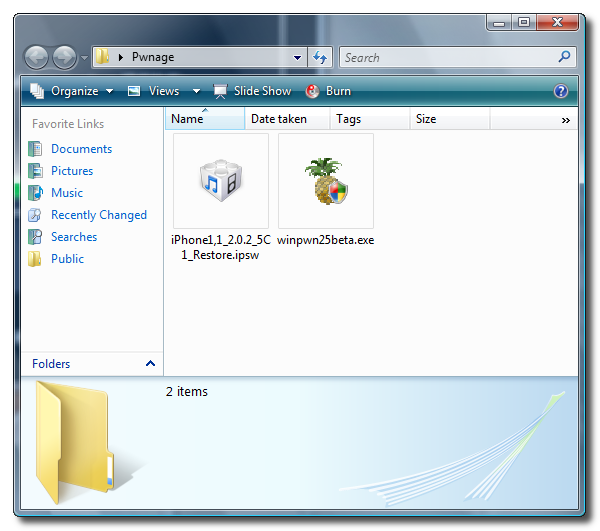Maximize the Pwnage window

(524, 22)
